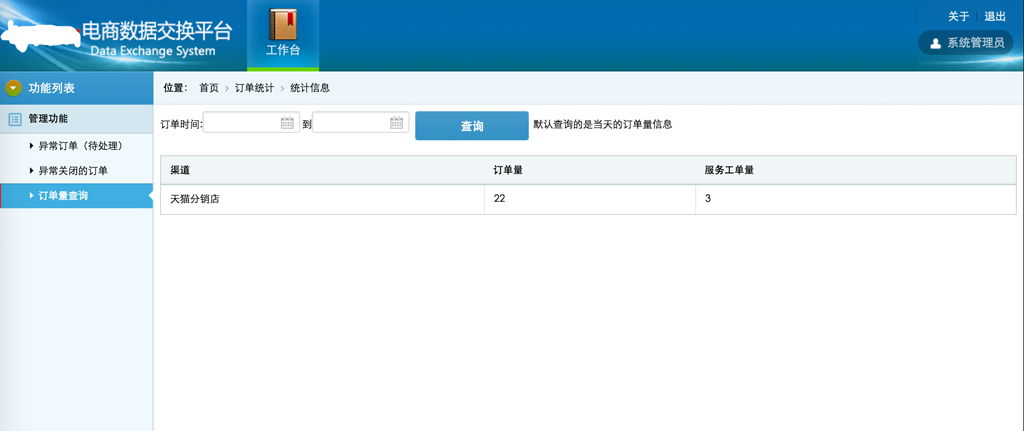
Task: Open the 关于 link
Action: click(x=958, y=16)
